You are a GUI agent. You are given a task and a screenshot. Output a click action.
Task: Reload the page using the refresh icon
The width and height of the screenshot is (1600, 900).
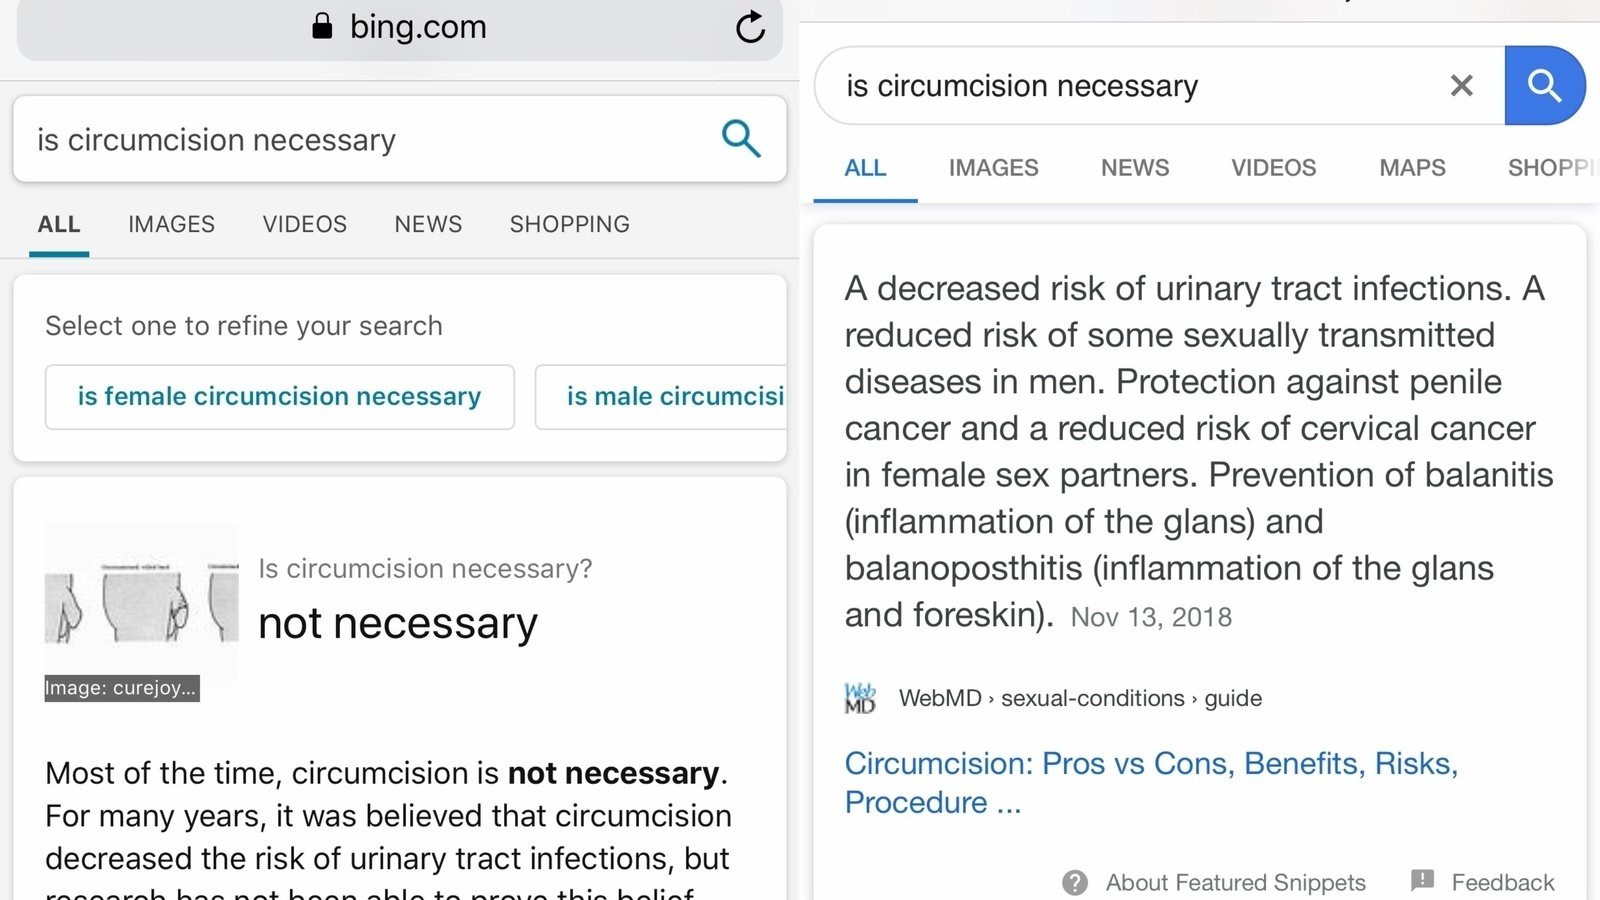point(749,27)
